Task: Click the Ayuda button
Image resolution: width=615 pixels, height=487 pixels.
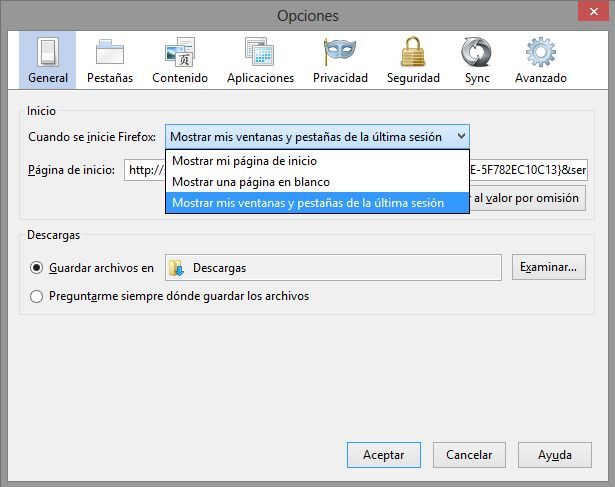Action: point(555,455)
